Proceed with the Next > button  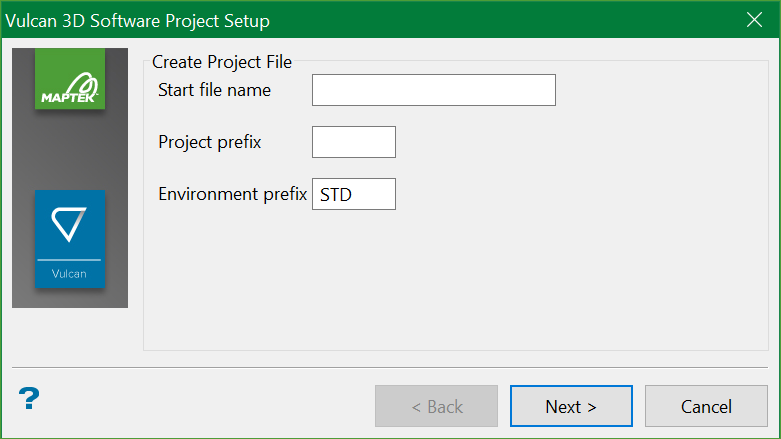[x=571, y=406]
